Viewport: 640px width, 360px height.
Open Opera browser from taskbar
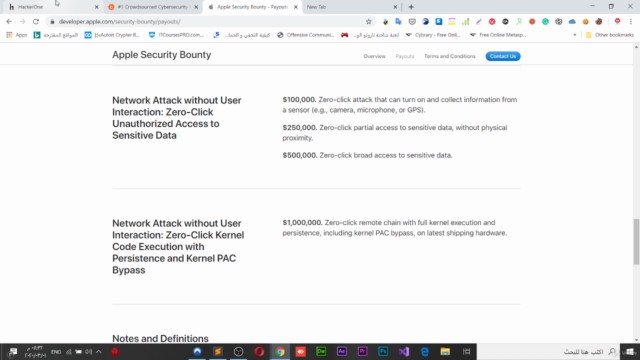(x=259, y=351)
